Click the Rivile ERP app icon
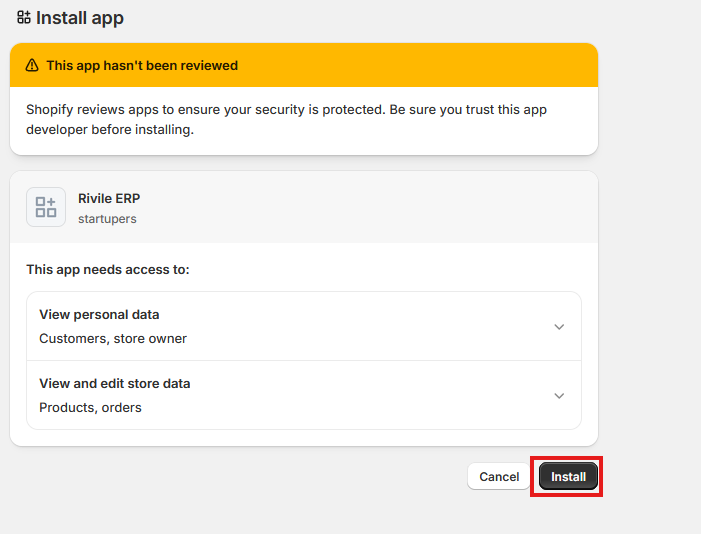Screen dimensions: 701x534 pos(46,207)
